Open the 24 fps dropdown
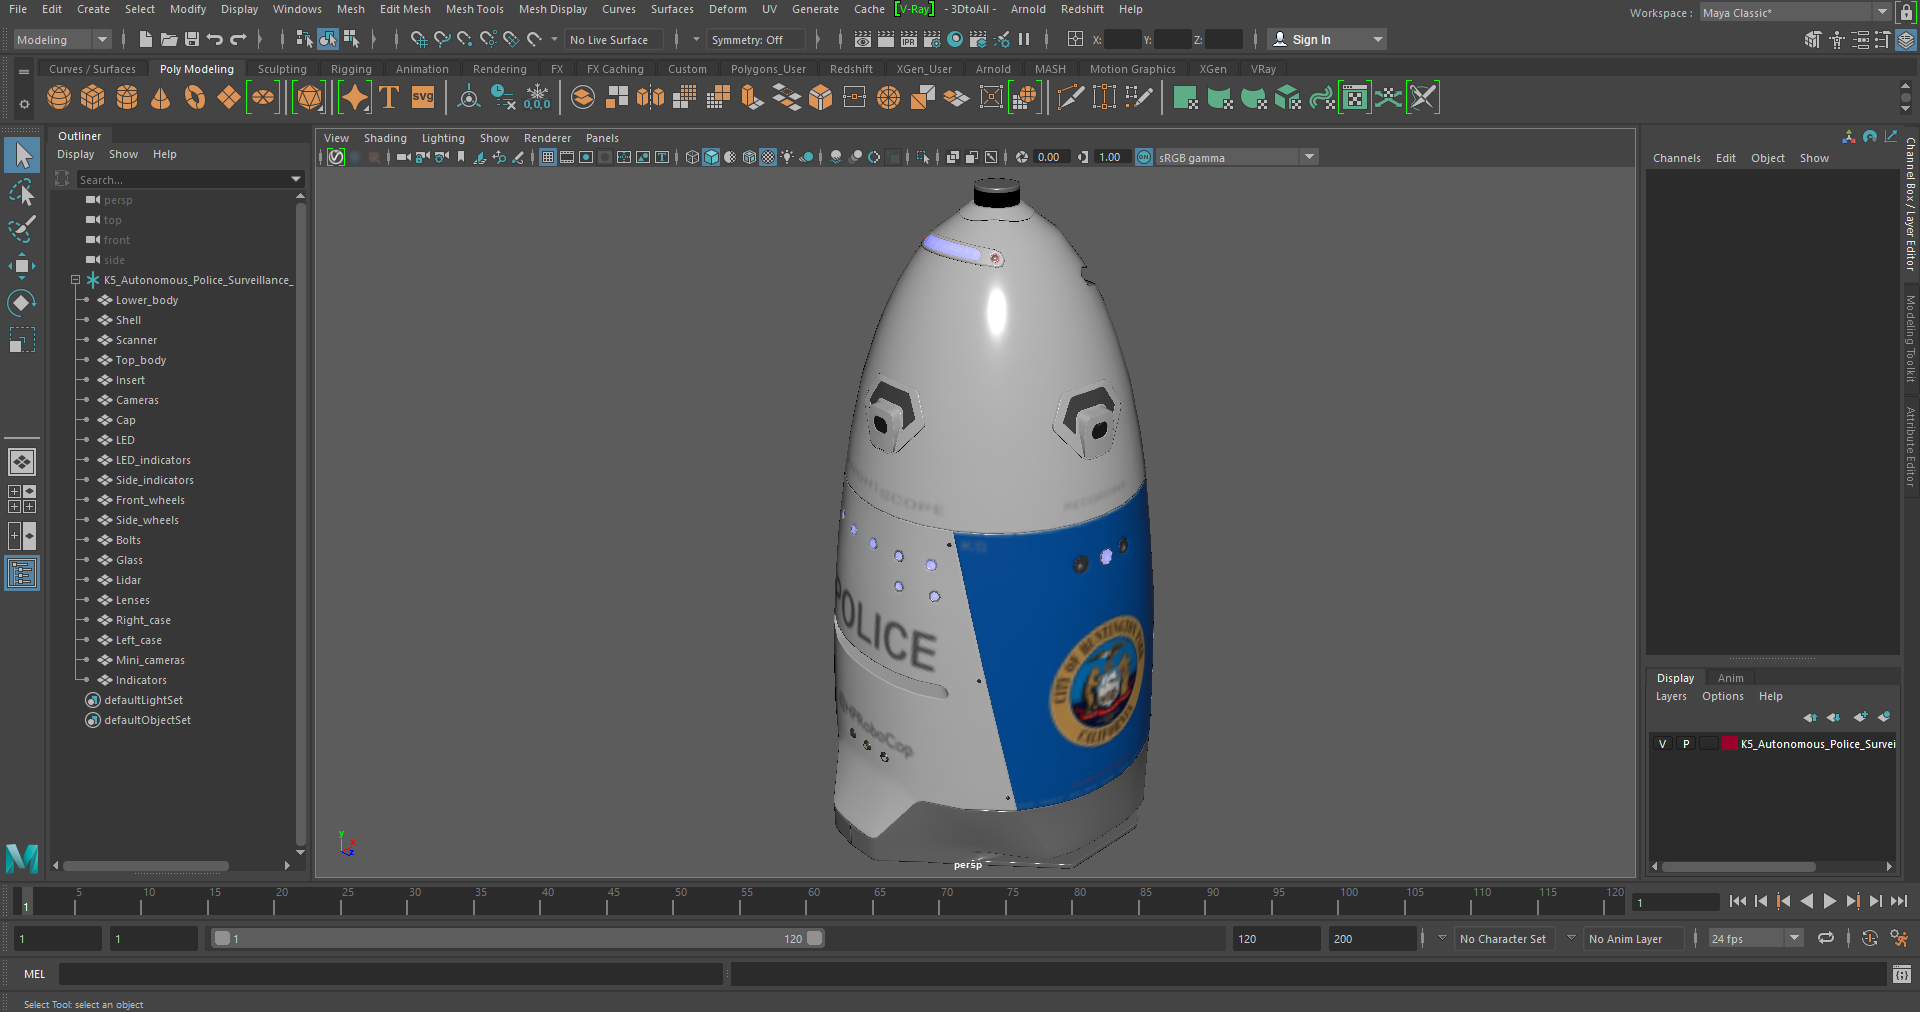Screen dimensions: 1920x1012 [x=1755, y=939]
